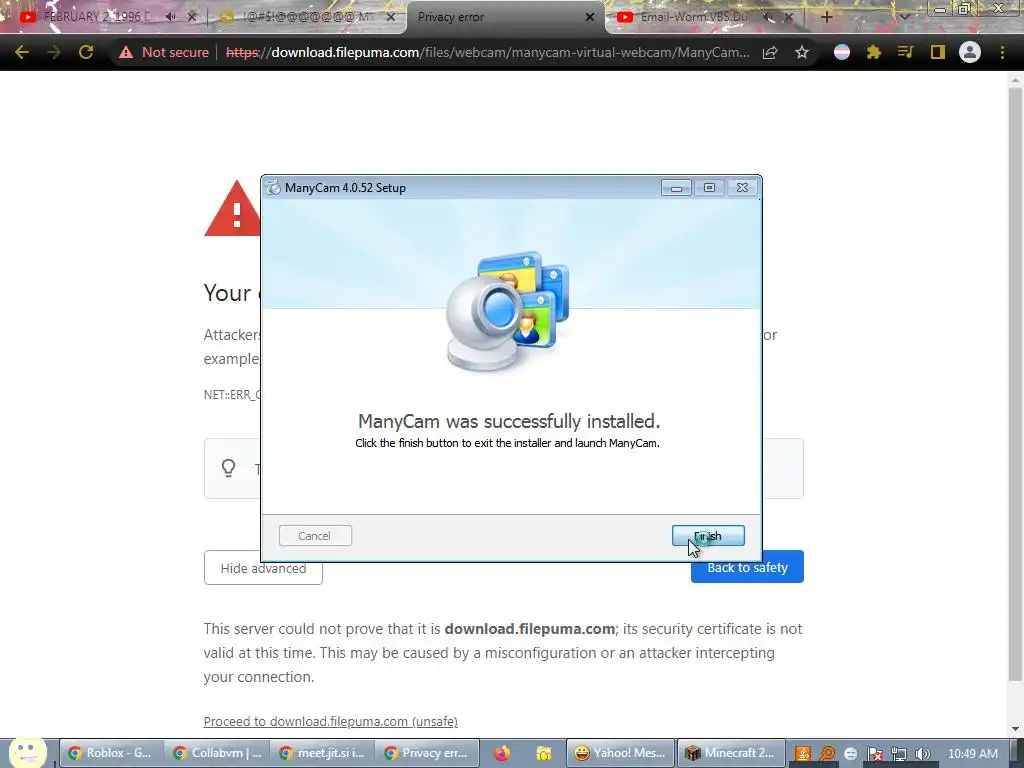Click Cancel in ManyCam Setup dialog
This screenshot has height=768, width=1024.
[x=315, y=536]
